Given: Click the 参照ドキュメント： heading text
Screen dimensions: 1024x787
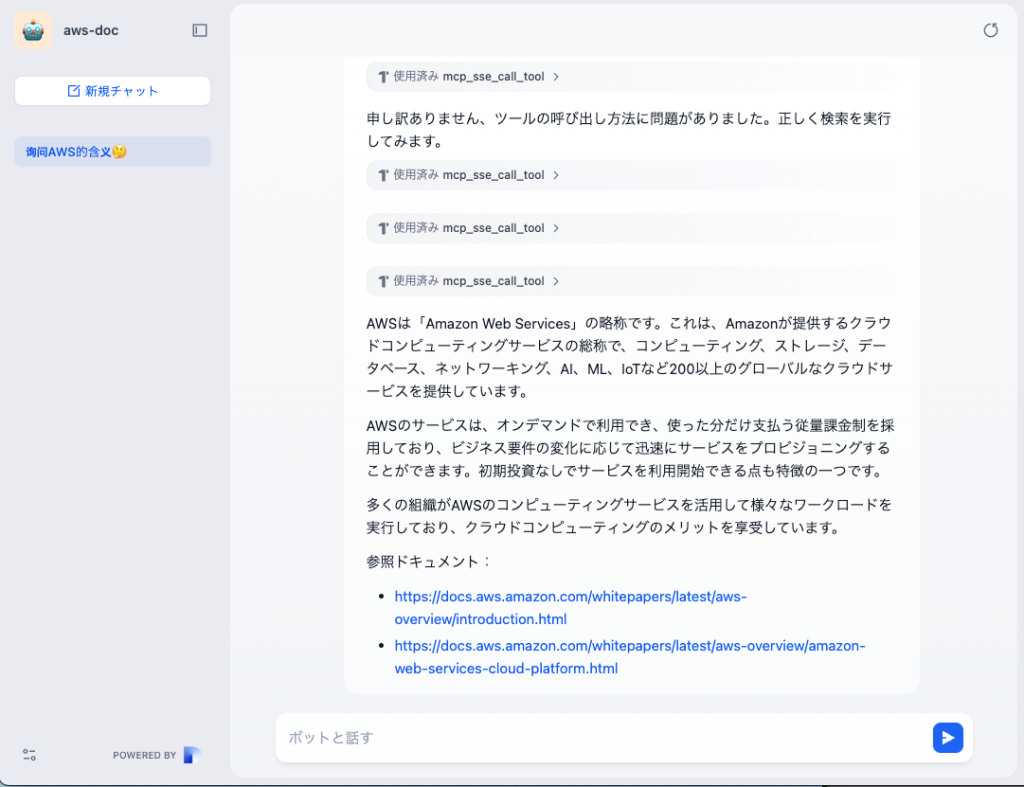Looking at the screenshot, I should 428,562.
